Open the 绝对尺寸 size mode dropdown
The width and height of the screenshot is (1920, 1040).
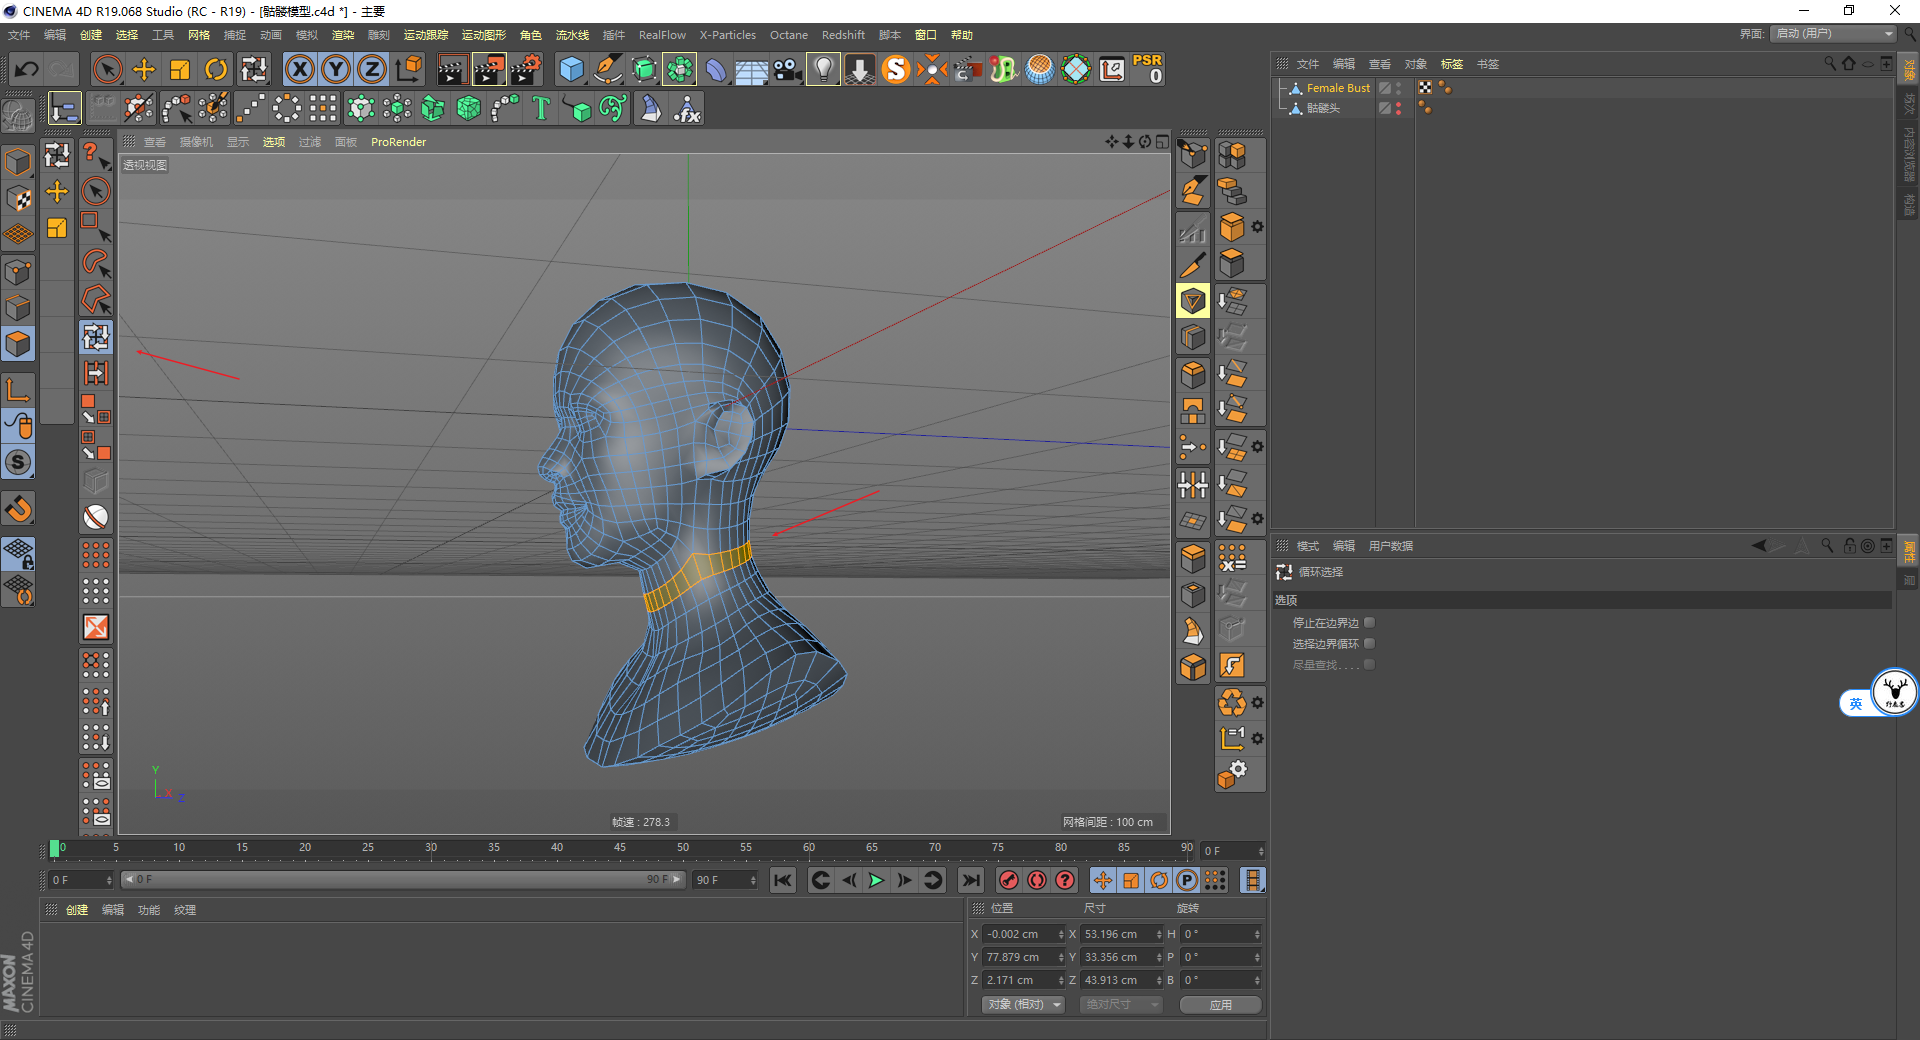pos(1120,1005)
